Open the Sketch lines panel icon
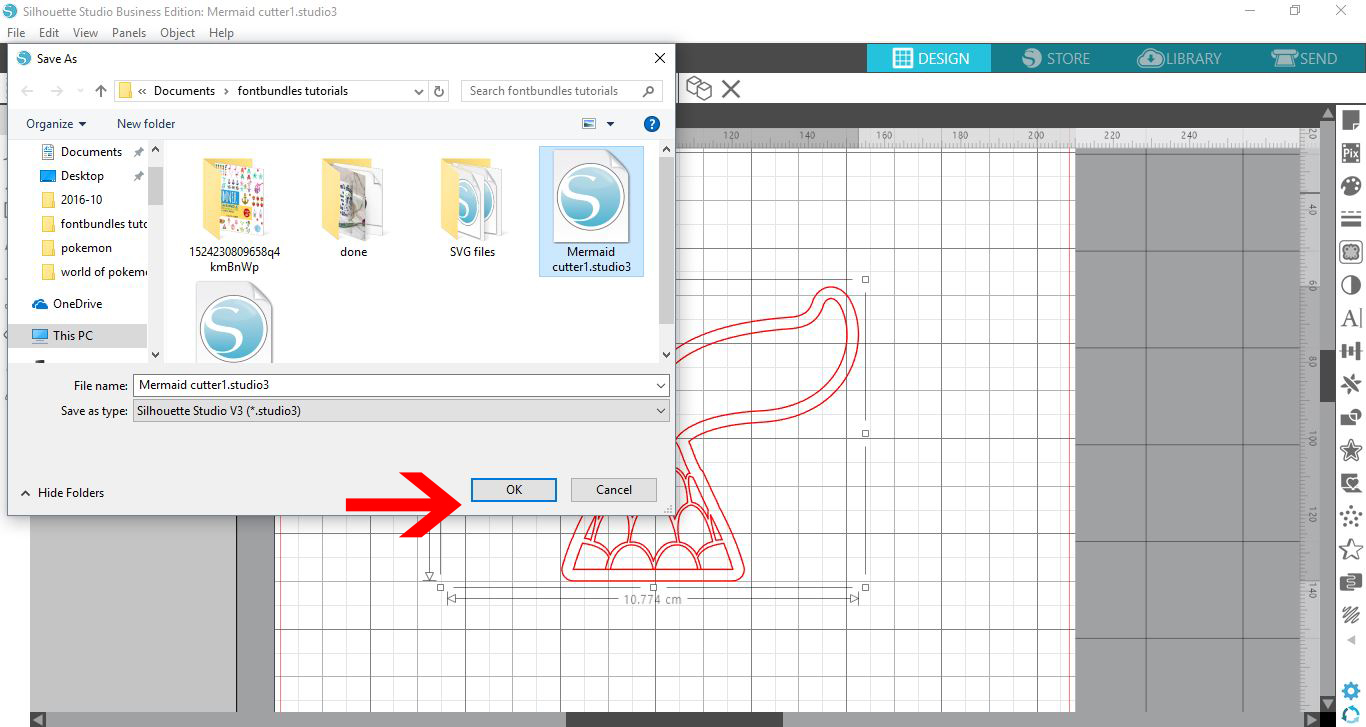 pos(1351,615)
